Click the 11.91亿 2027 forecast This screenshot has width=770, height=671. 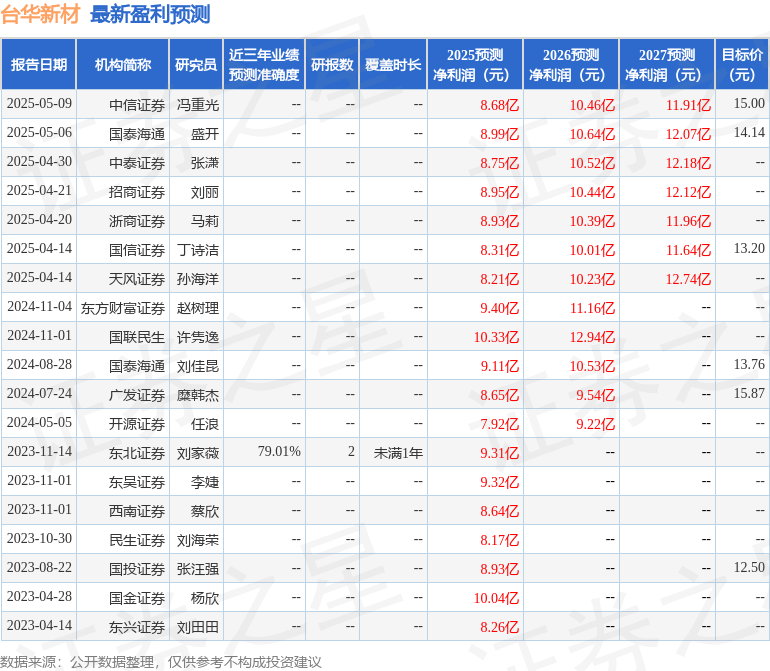coord(688,105)
